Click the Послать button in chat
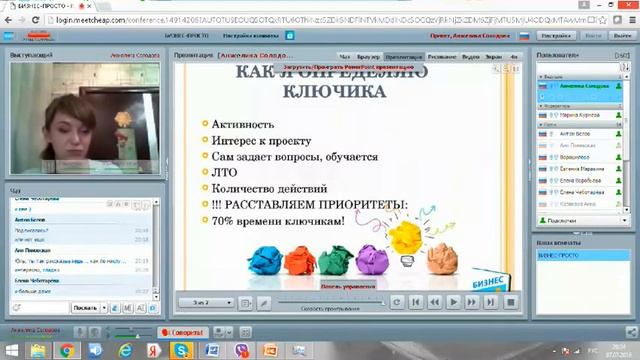The width and height of the screenshot is (640, 360). pos(85,308)
